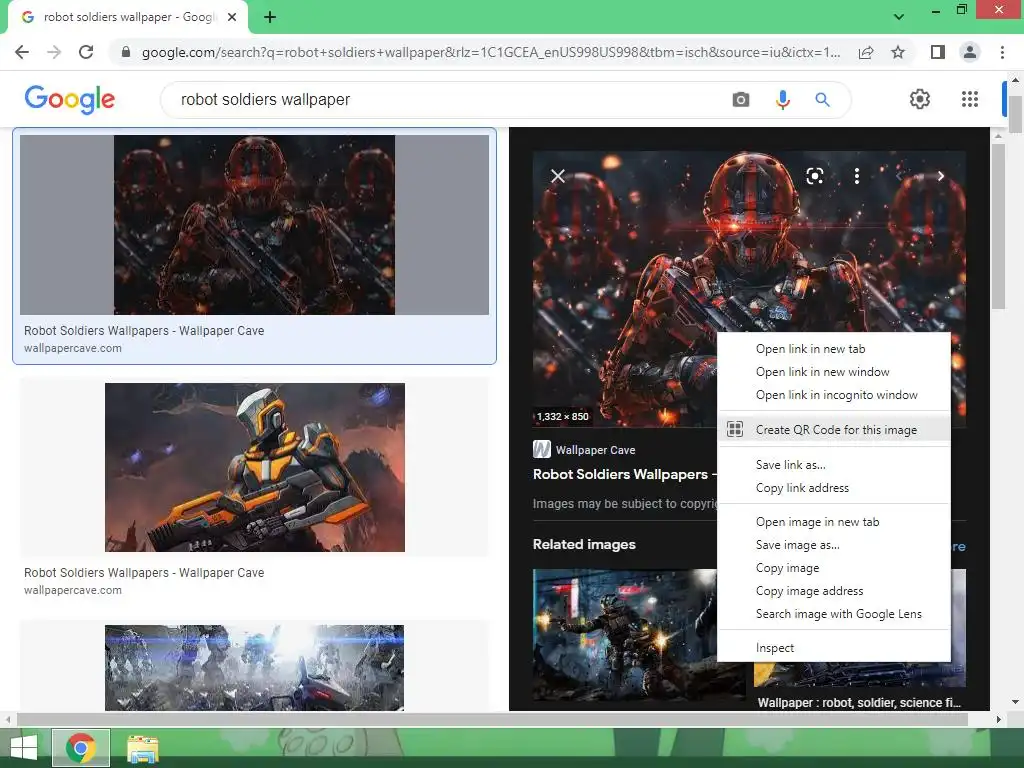Start voice search with the microphone
The height and width of the screenshot is (768, 1024).
pyautogui.click(x=782, y=100)
